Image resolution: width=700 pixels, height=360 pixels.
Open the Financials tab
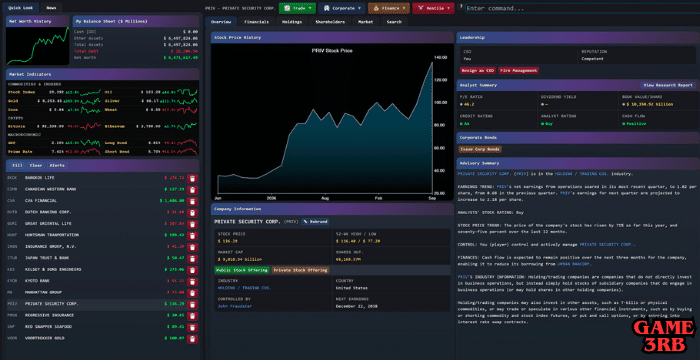click(257, 22)
